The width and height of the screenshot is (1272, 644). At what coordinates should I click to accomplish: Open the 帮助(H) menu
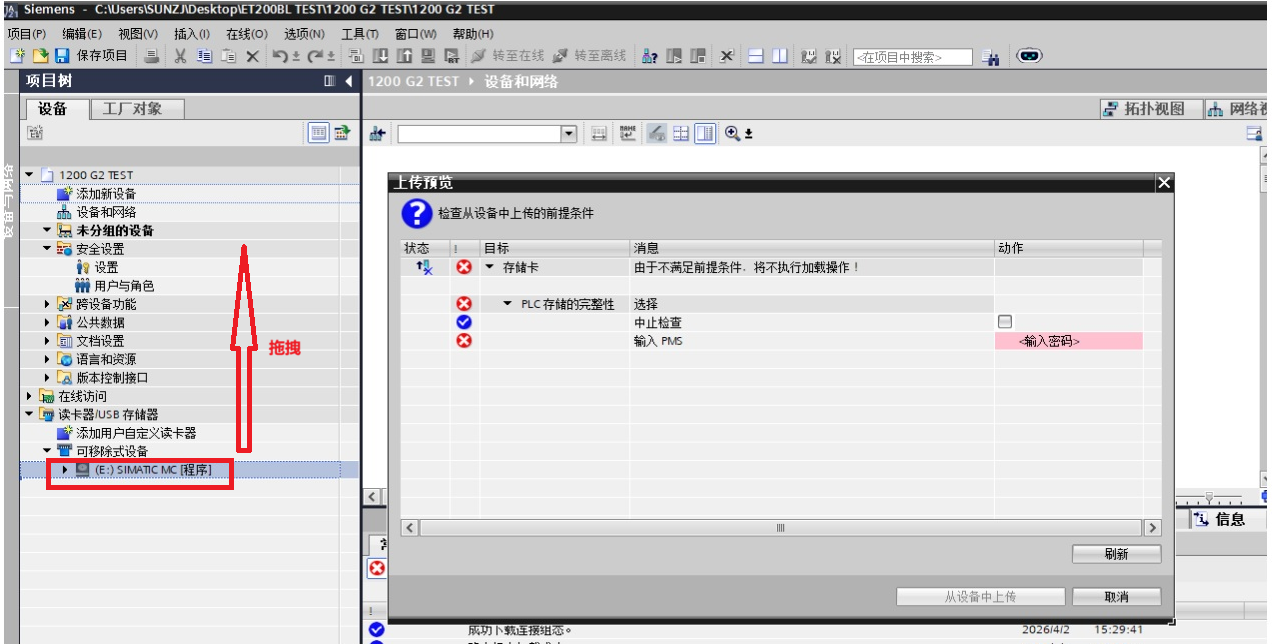(473, 34)
